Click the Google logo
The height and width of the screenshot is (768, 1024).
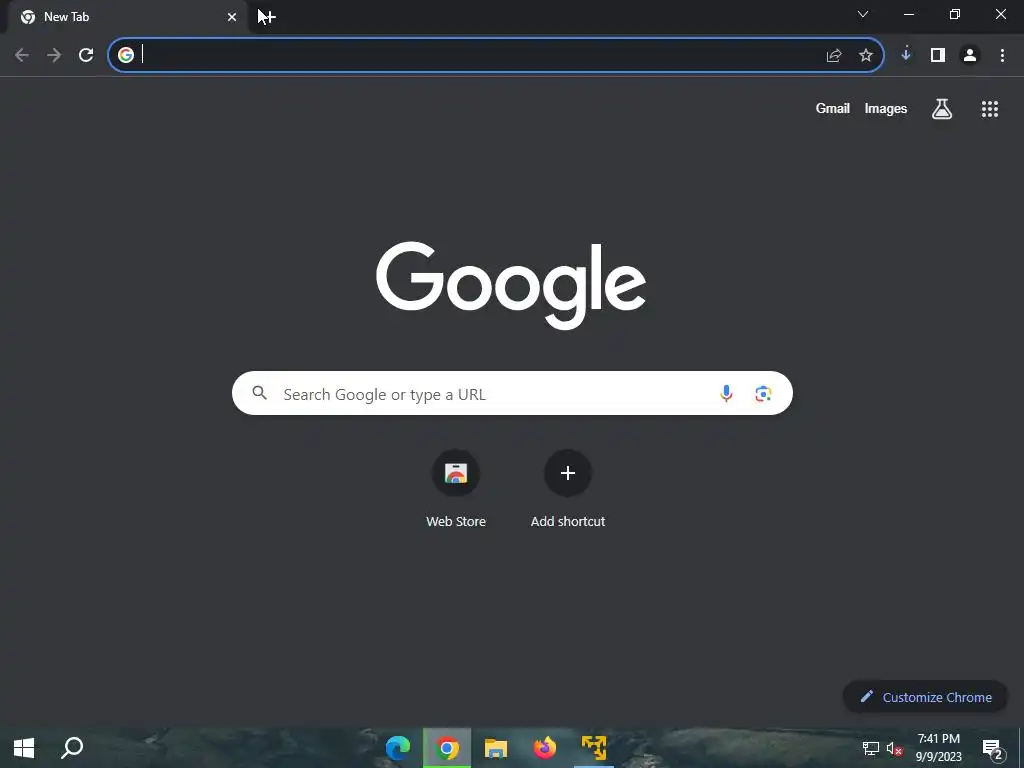tap(511, 285)
